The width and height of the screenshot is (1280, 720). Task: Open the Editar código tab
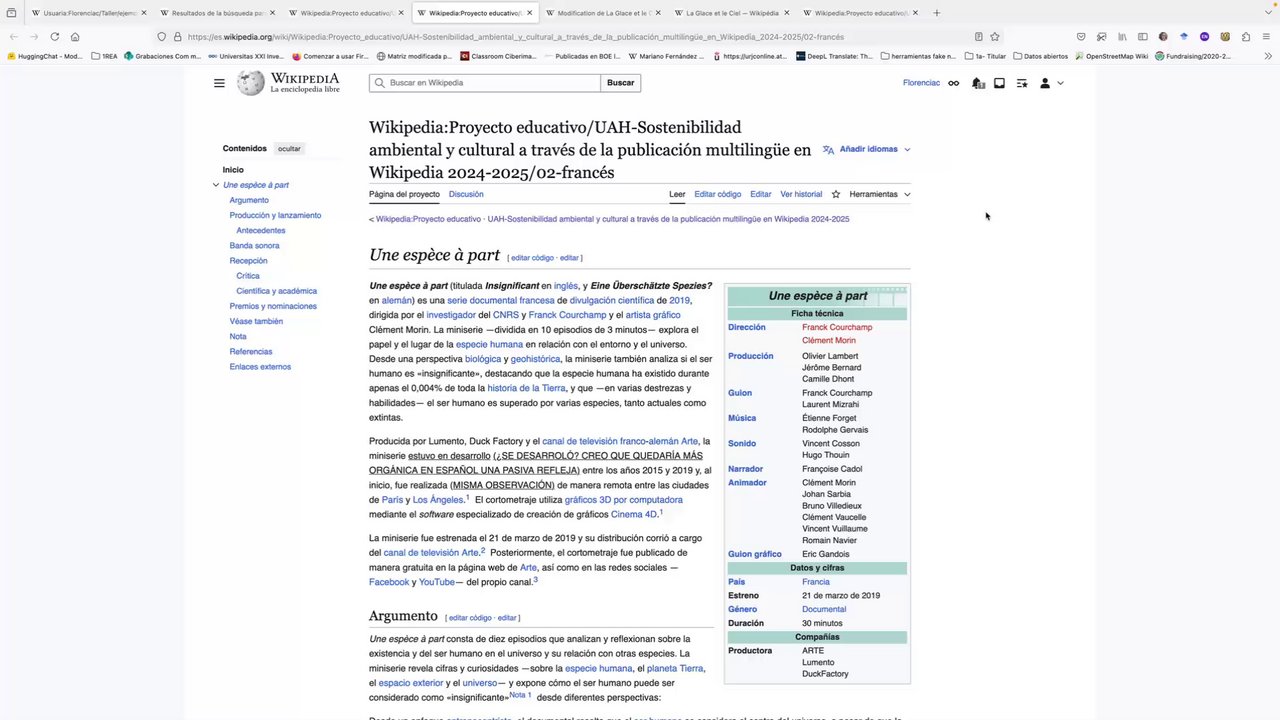coord(718,194)
